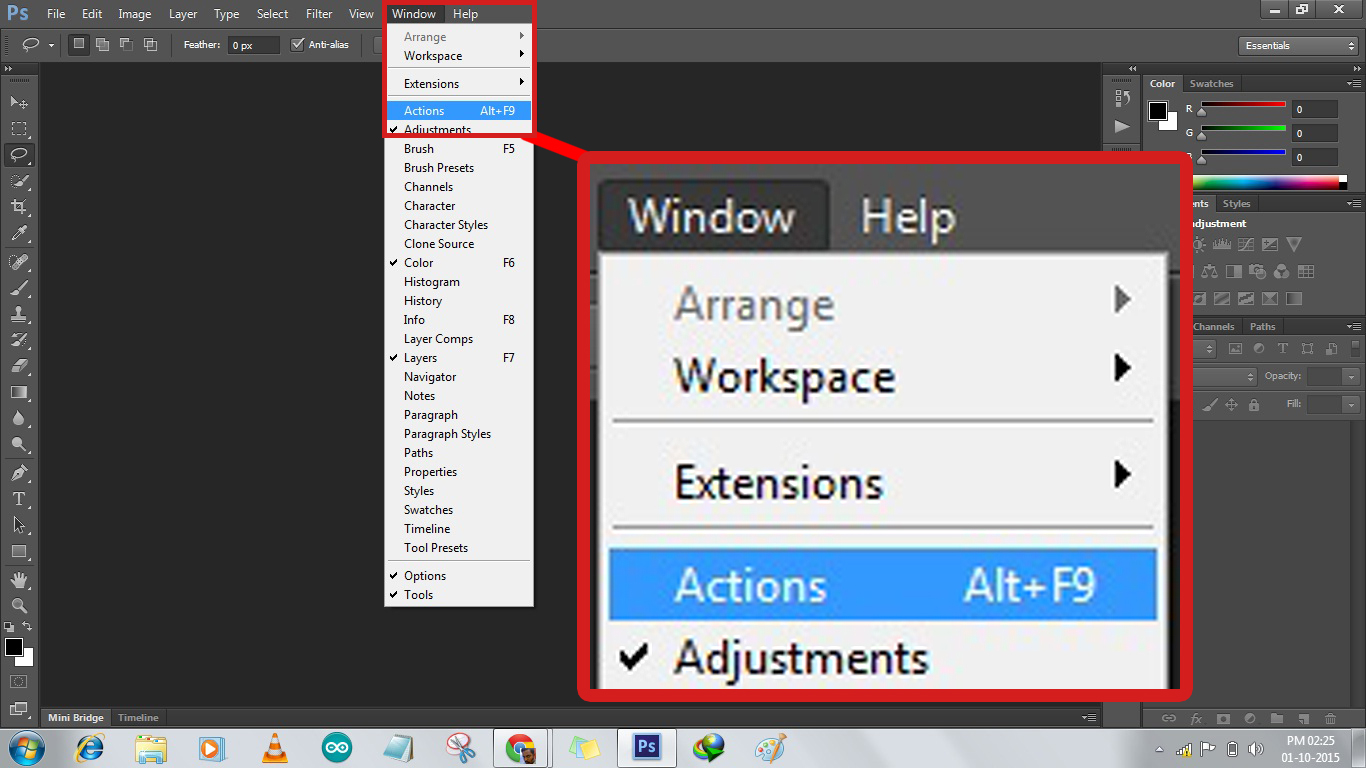Click the lock all layer icon
The height and width of the screenshot is (768, 1366).
click(1254, 405)
